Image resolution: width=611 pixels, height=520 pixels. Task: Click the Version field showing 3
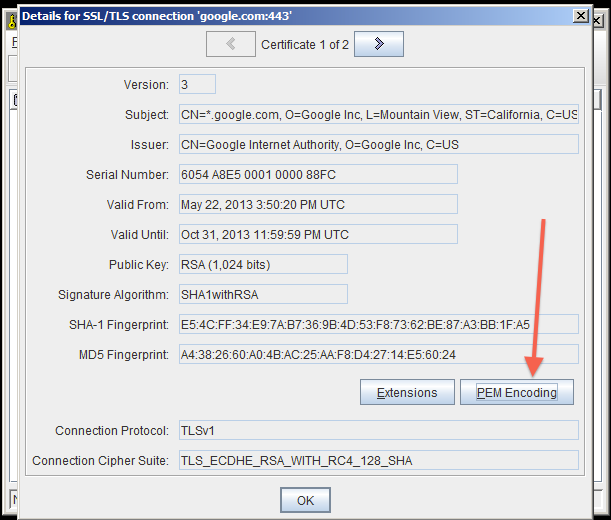(197, 84)
